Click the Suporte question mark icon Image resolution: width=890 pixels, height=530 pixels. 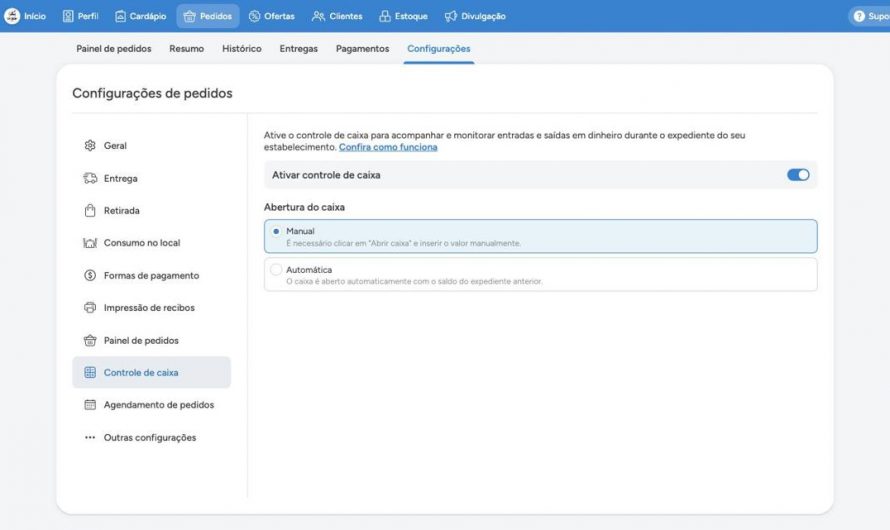pos(859,16)
